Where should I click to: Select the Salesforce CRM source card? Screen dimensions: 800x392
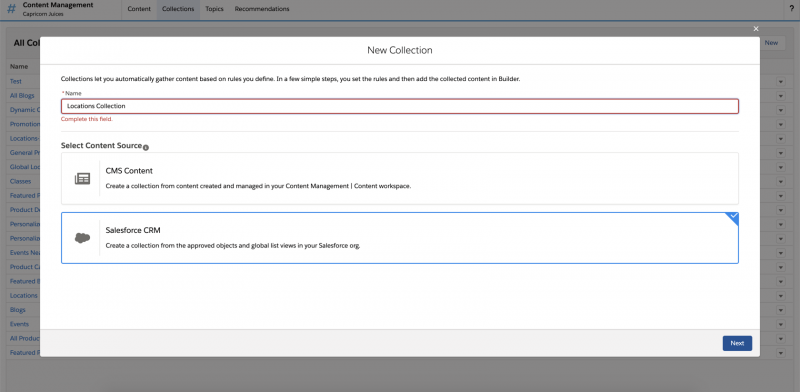tap(400, 238)
